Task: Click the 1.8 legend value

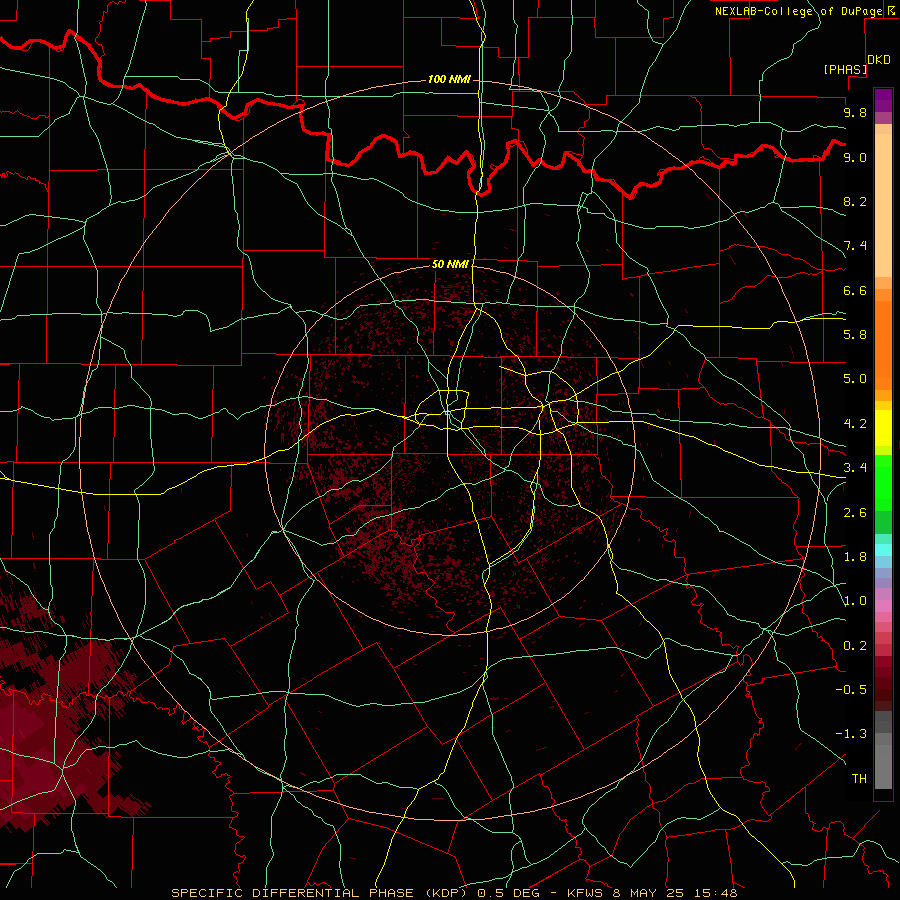Action: tap(855, 557)
